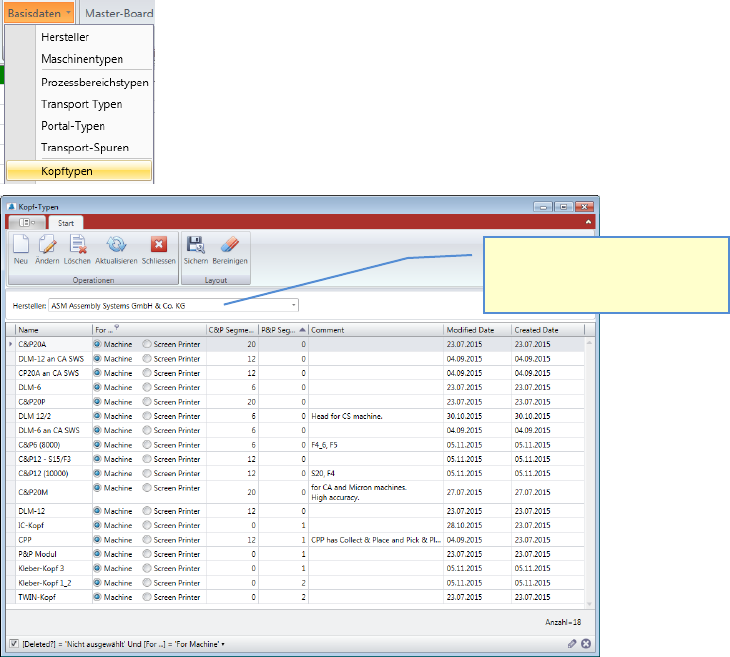
Task: Choose highlighted Kopftypen menu entry
Action: point(79,171)
